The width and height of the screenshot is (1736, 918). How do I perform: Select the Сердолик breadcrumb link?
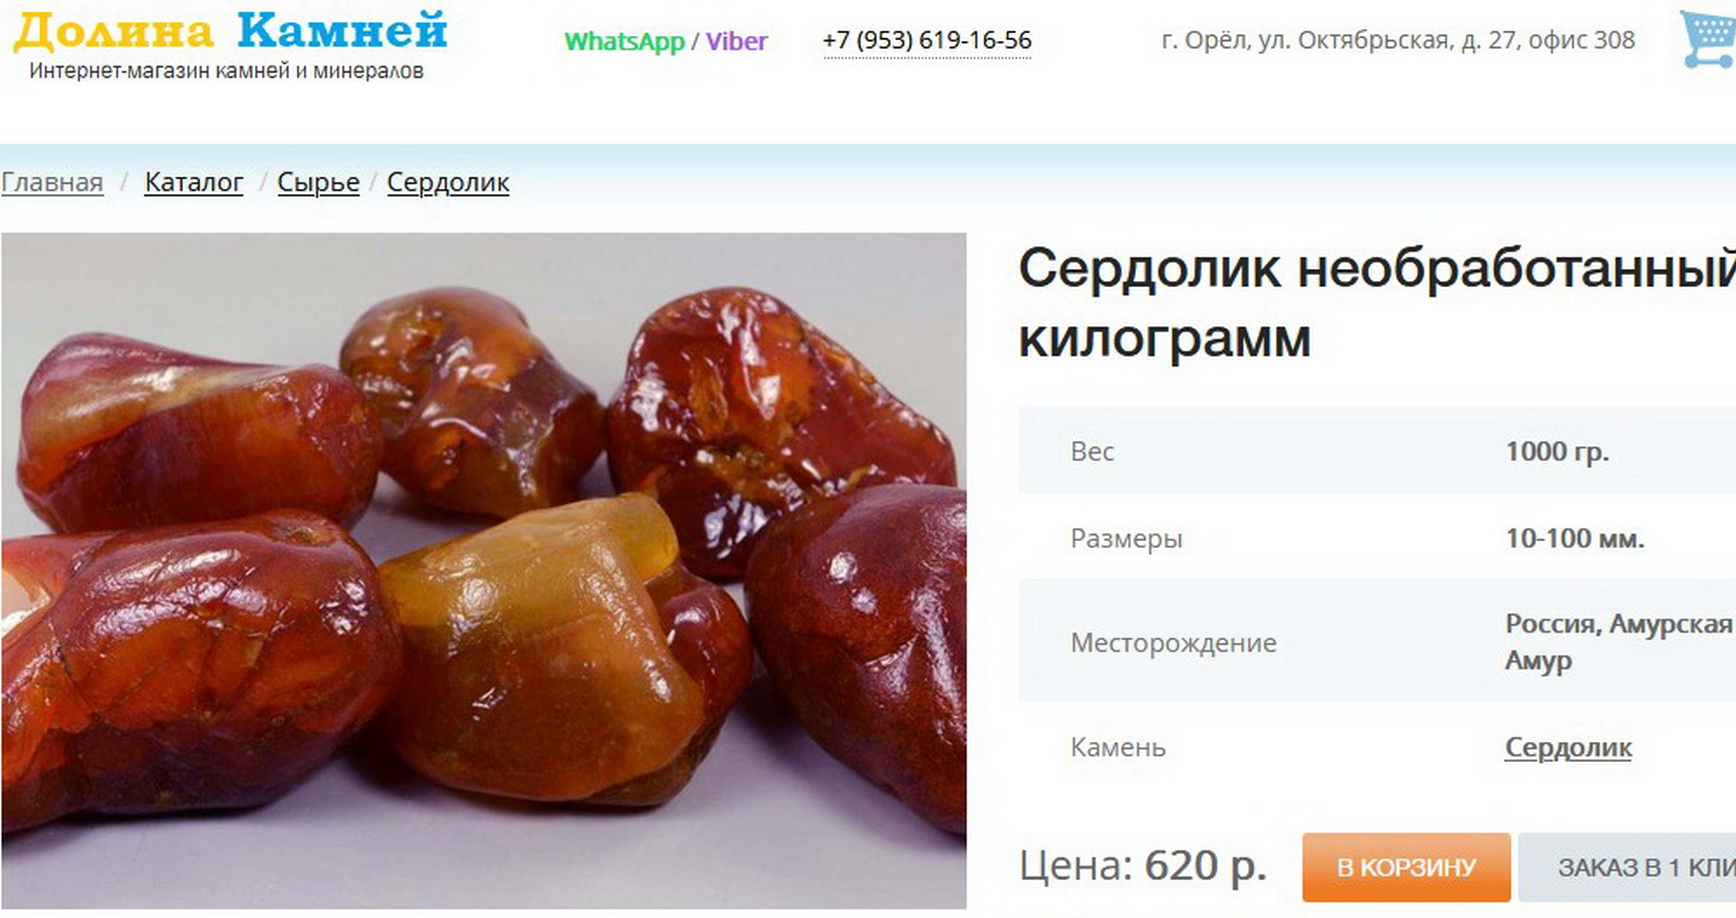click(x=448, y=182)
